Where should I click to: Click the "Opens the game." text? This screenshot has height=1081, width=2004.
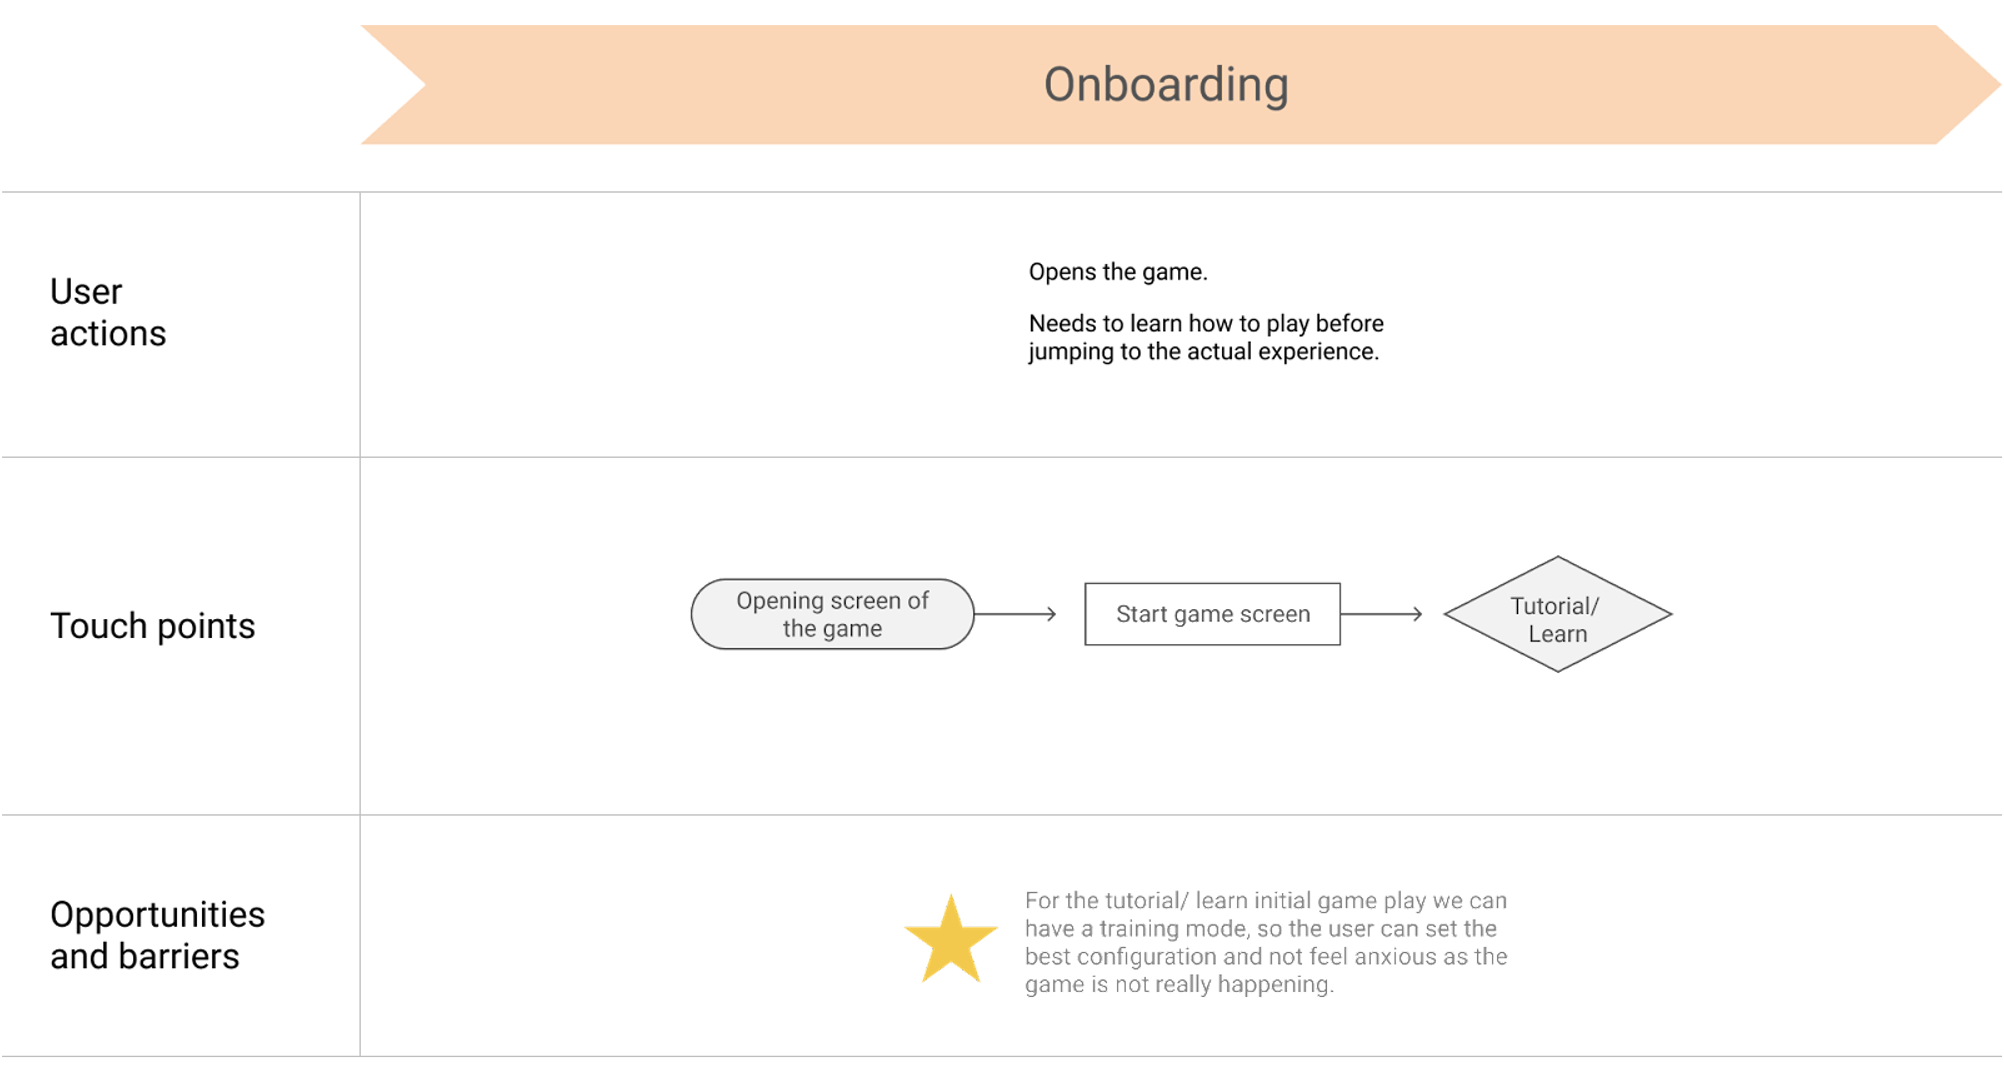(x=1118, y=272)
